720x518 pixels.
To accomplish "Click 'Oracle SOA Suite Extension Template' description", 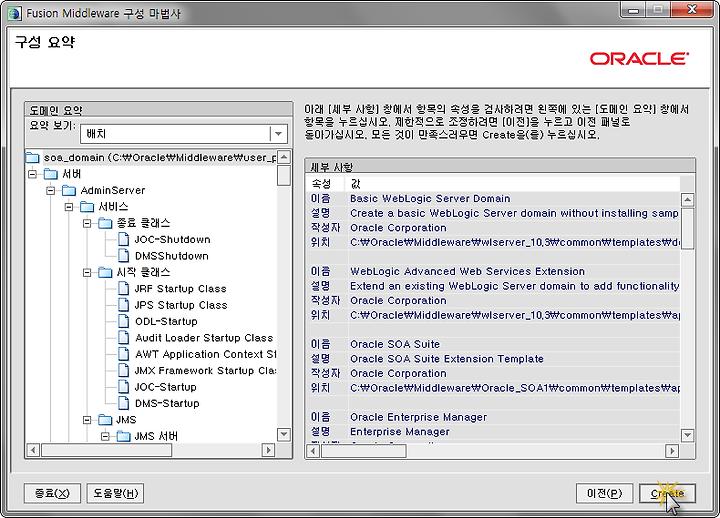I will 447,359.
